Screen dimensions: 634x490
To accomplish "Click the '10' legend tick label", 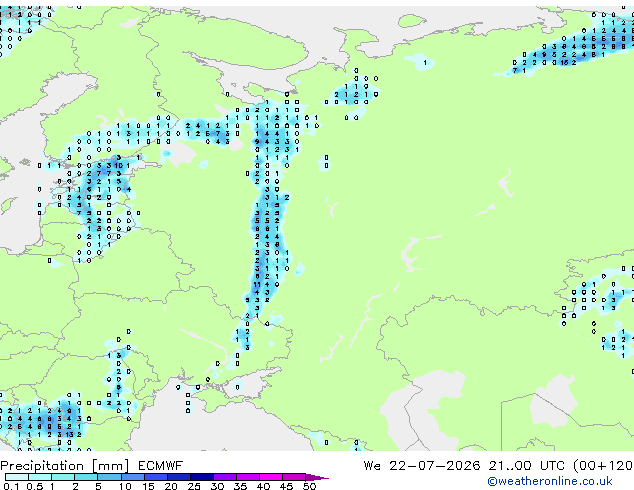I will [125, 486].
